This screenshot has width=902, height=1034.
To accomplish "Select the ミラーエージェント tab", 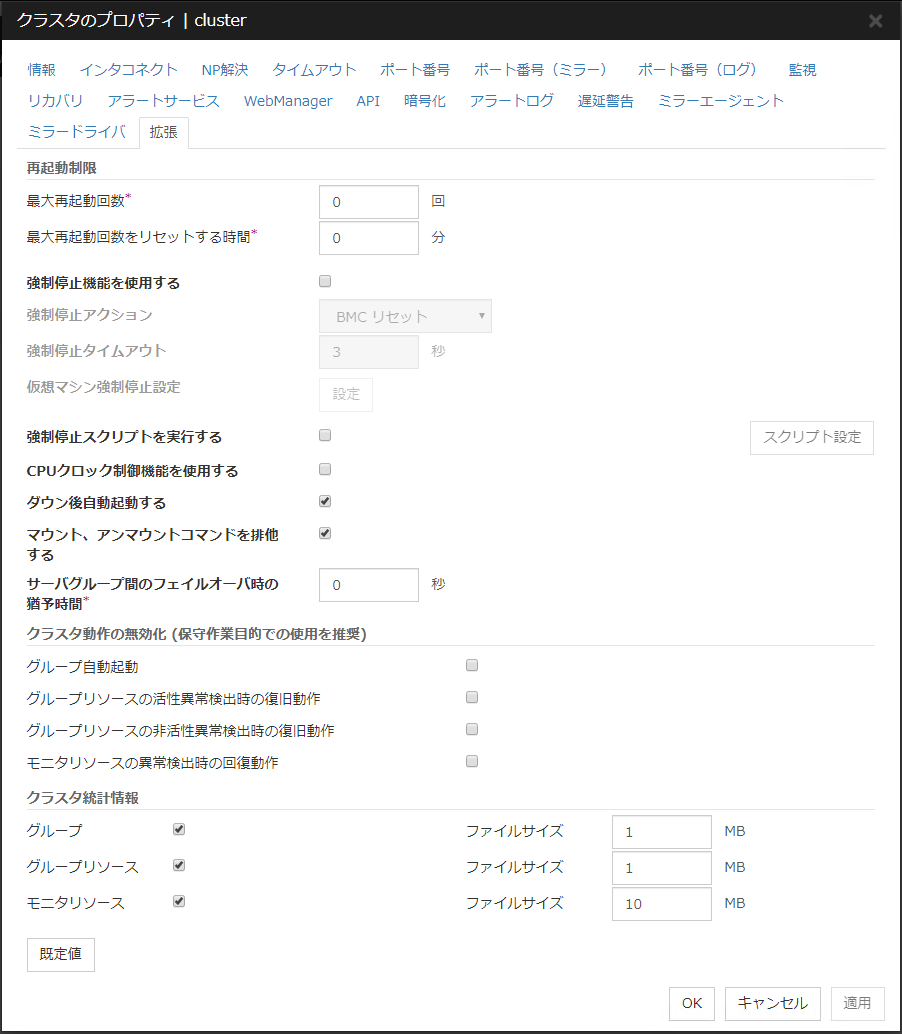I will [720, 101].
